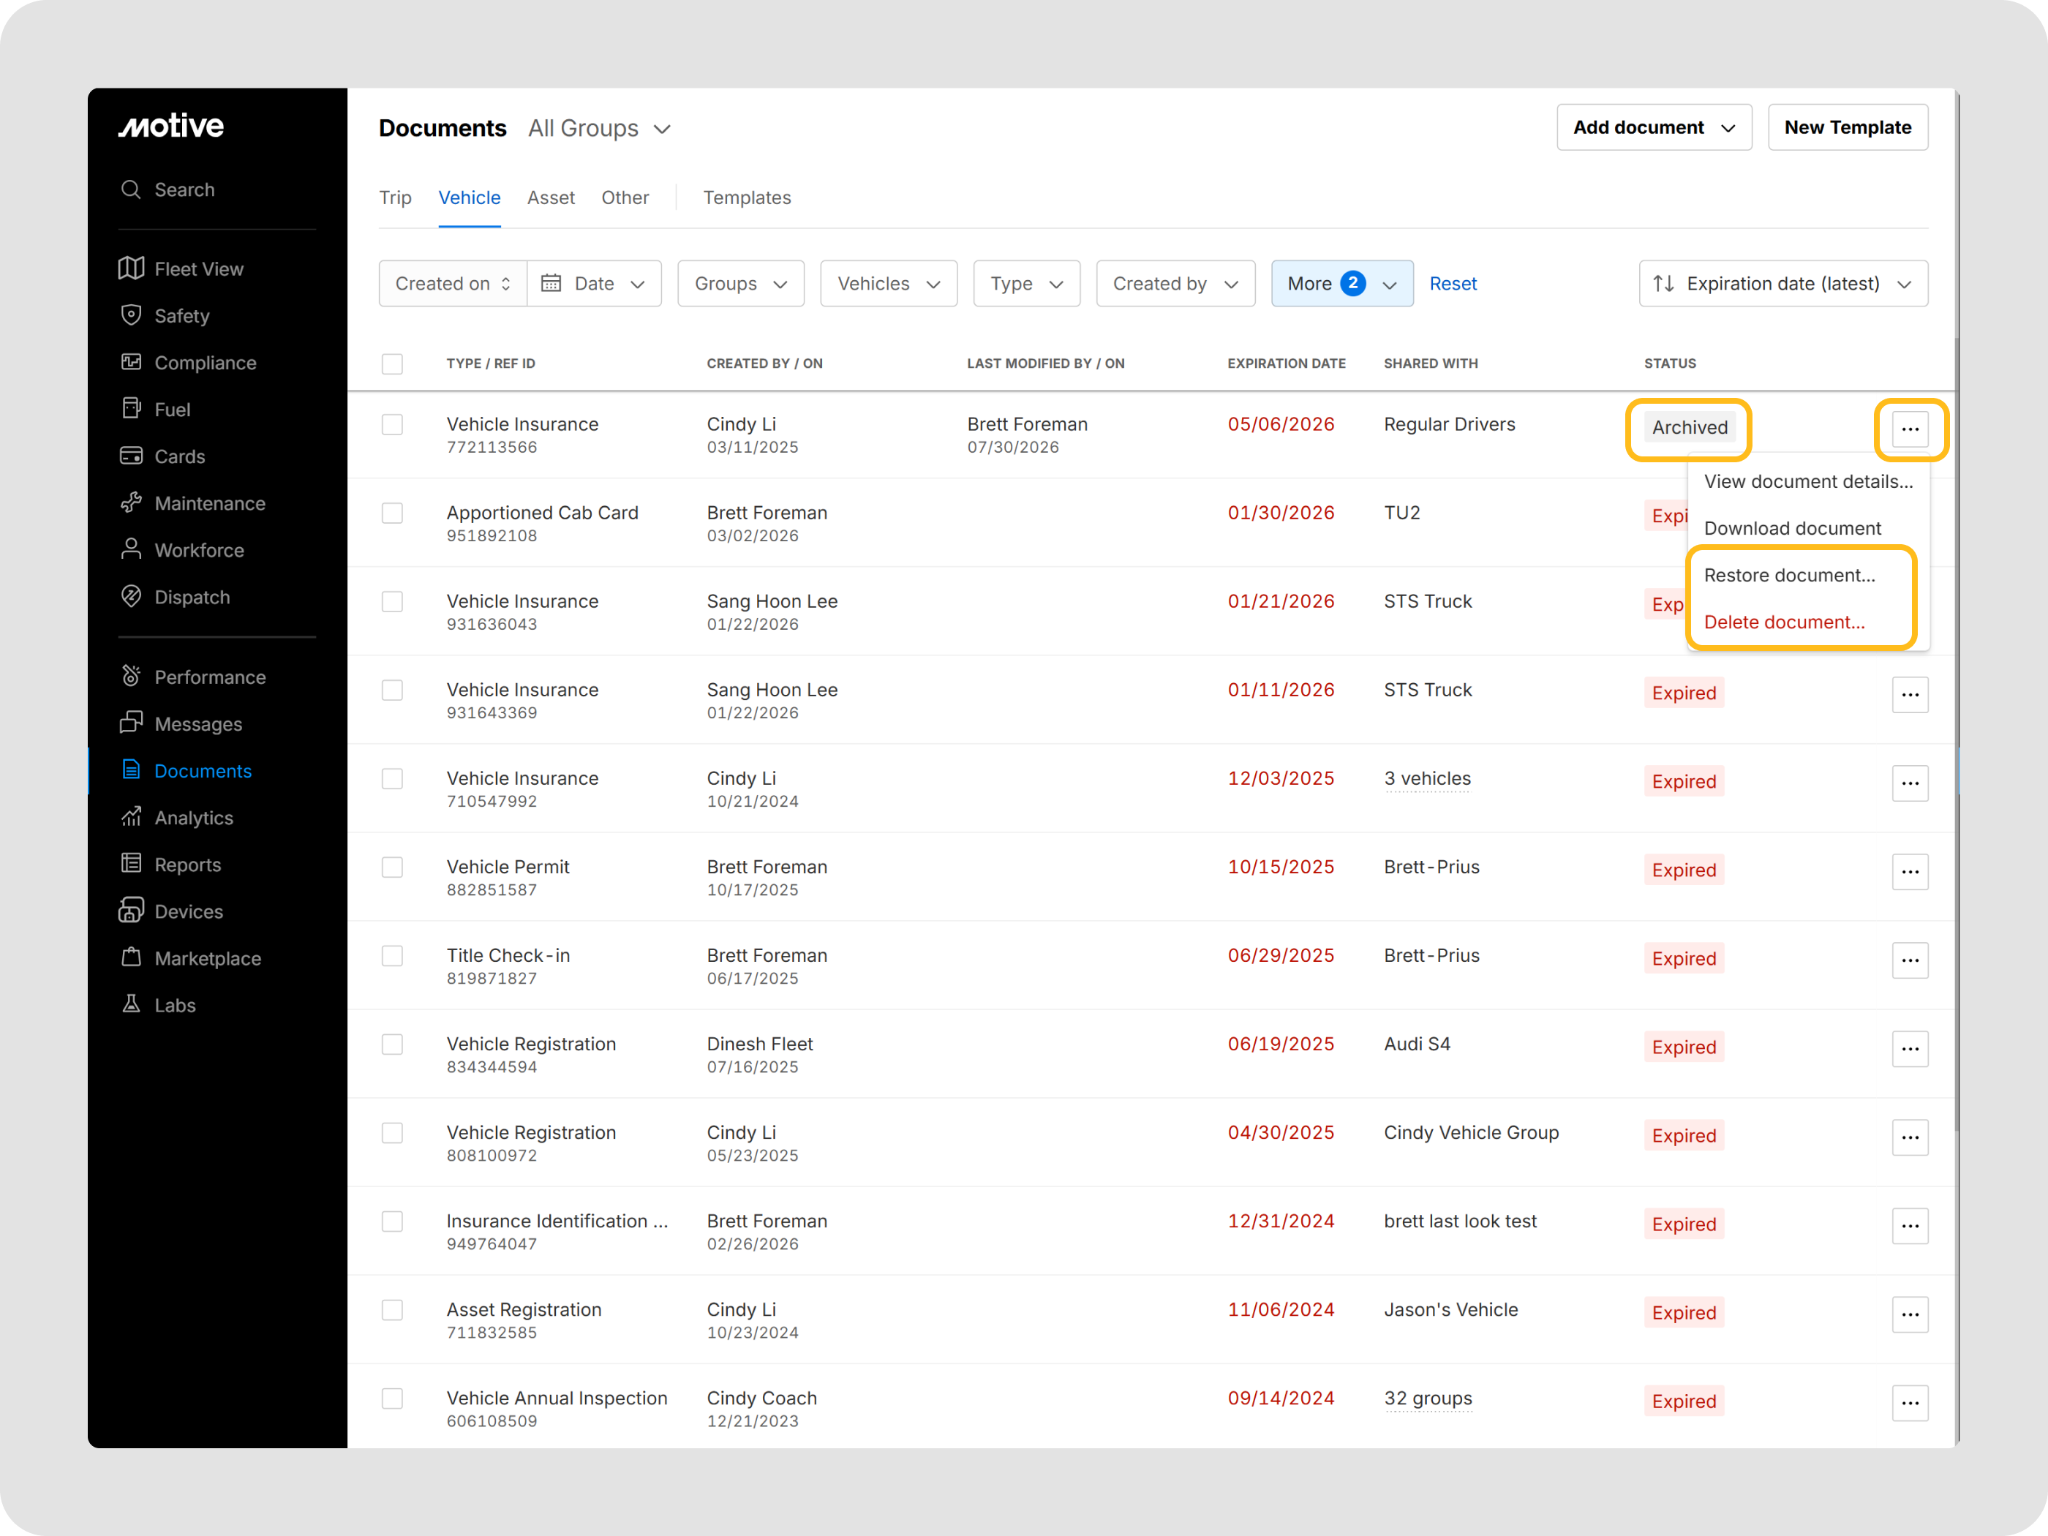The width and height of the screenshot is (2048, 1536).
Task: Open more actions for Insurance Identification row
Action: [1909, 1226]
